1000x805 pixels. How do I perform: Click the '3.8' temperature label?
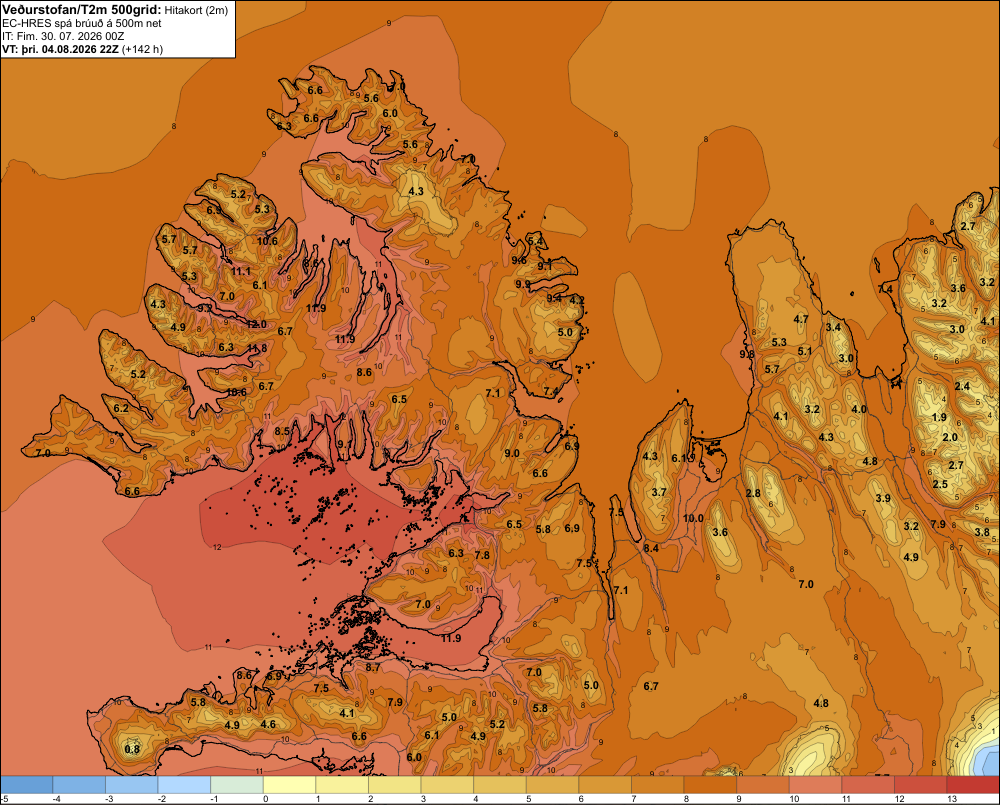point(982,532)
